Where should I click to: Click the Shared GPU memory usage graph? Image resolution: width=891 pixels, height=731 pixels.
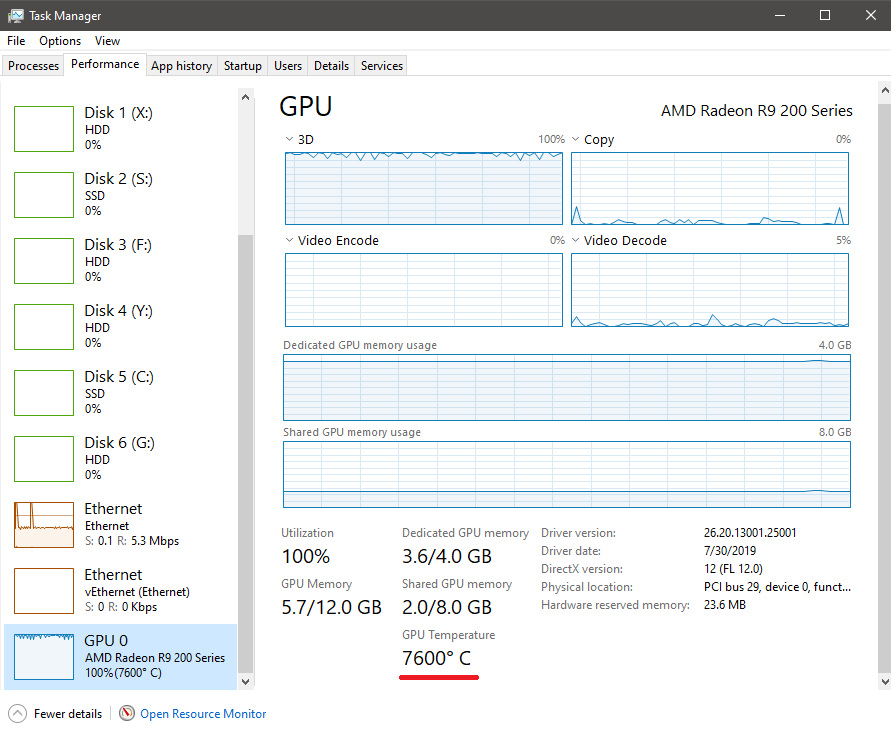click(x=567, y=475)
